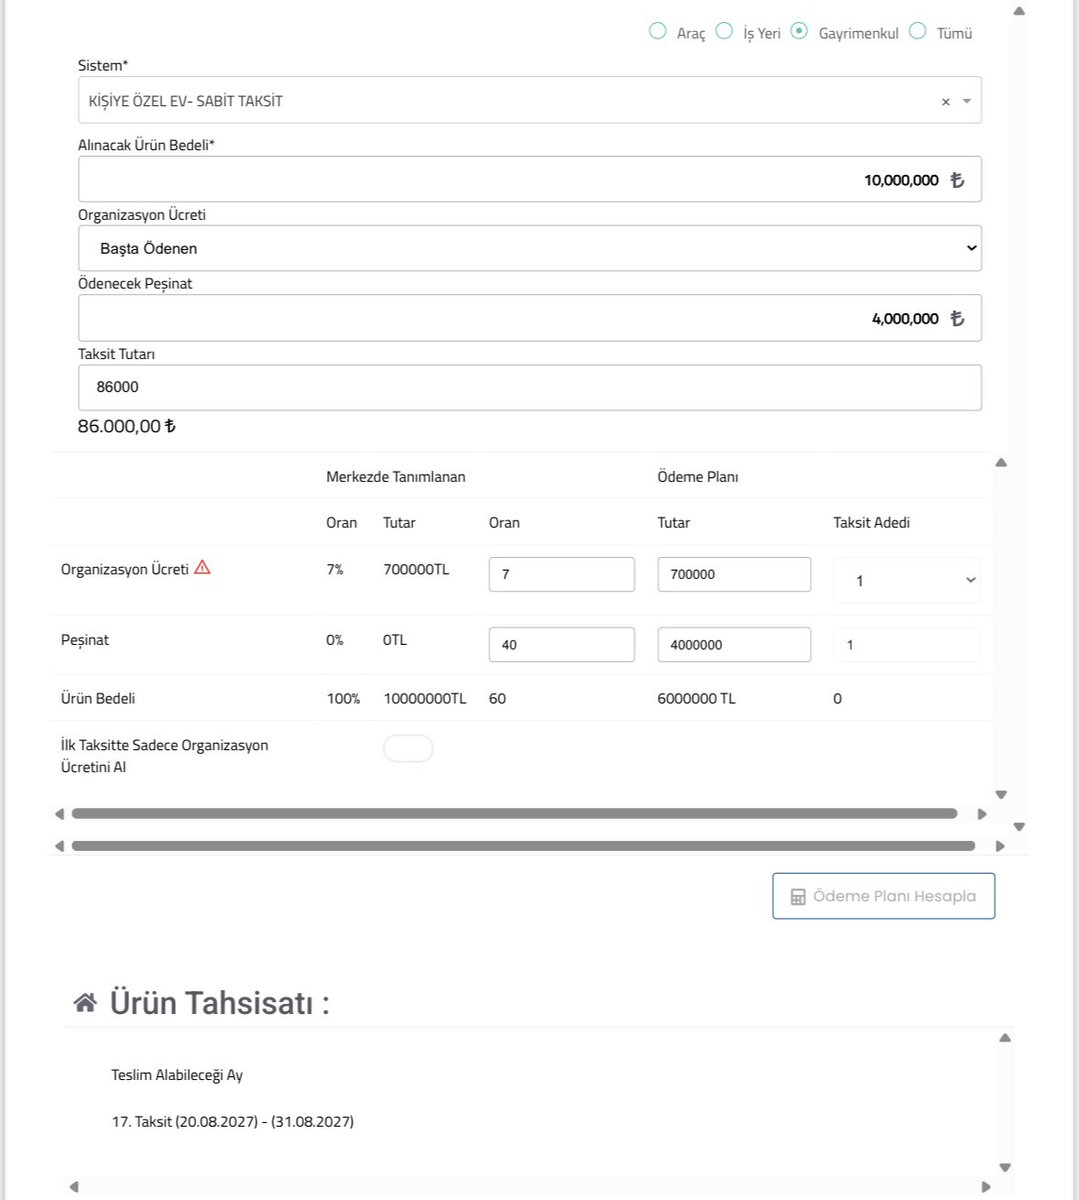Click the Ürün Bedeli row label
This screenshot has width=1079, height=1200.
(x=98, y=699)
